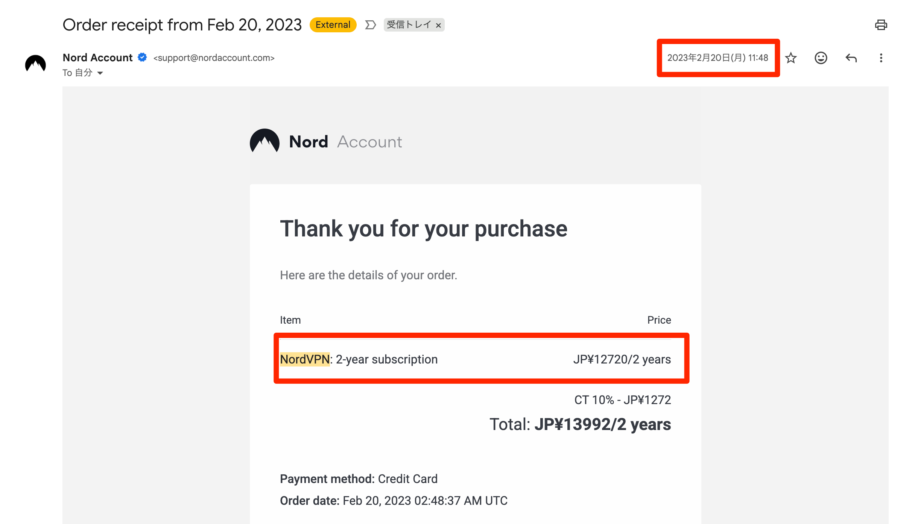Click the highlighted NordVPN item text
The image size is (900, 524).
tap(305, 359)
